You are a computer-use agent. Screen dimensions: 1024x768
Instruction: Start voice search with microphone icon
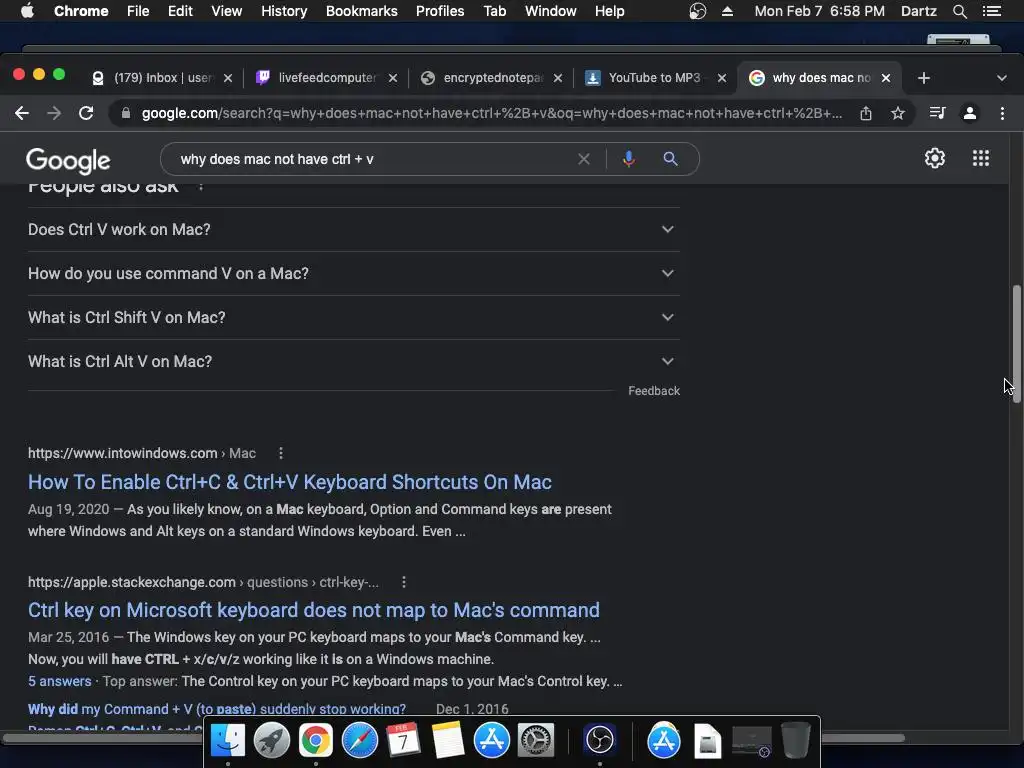[x=629, y=159]
